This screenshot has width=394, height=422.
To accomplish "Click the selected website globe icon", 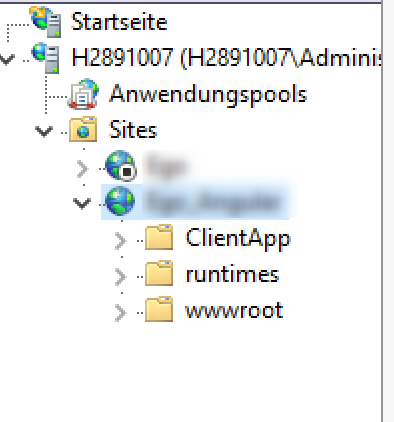I will 120,201.
